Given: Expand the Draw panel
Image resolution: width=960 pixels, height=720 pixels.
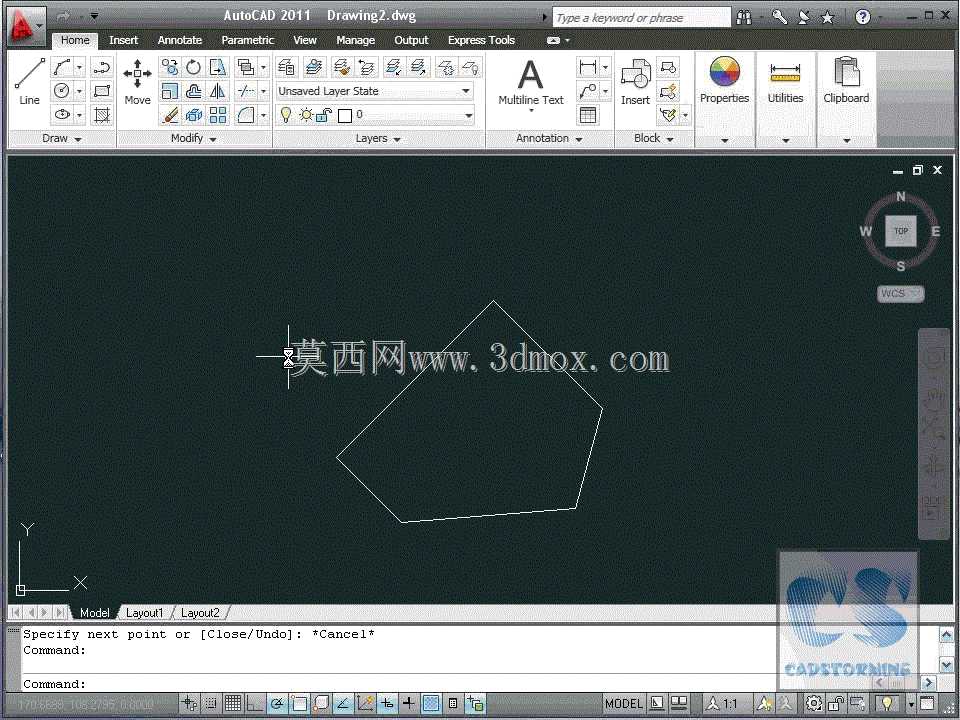Looking at the screenshot, I should click(61, 138).
